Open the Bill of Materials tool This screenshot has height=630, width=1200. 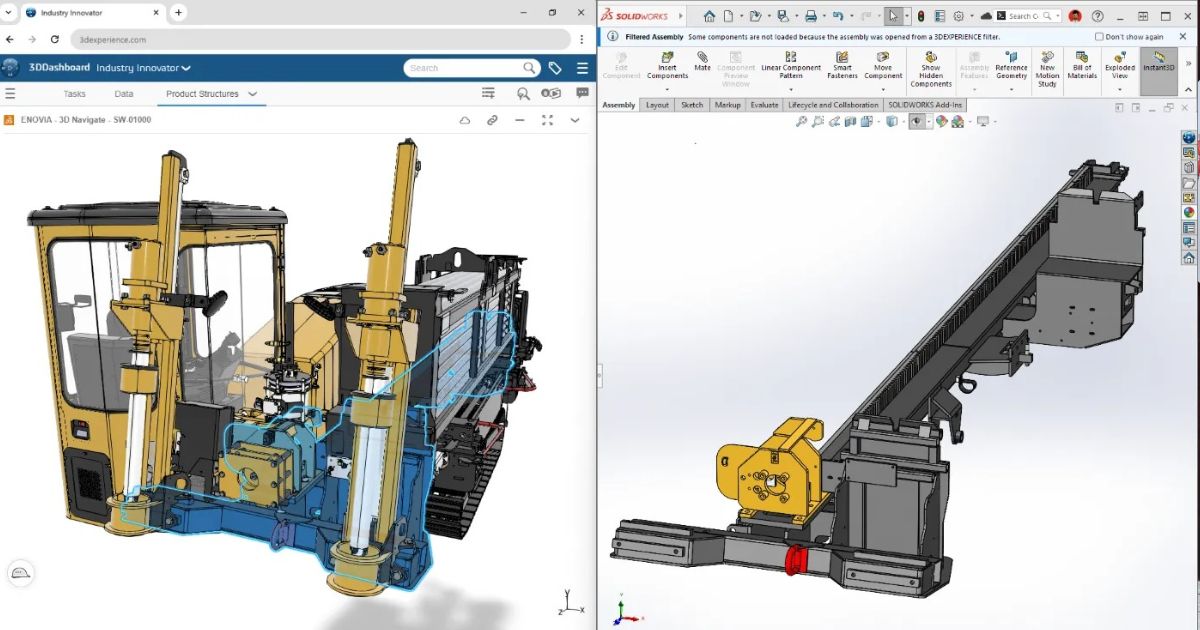(x=1082, y=66)
